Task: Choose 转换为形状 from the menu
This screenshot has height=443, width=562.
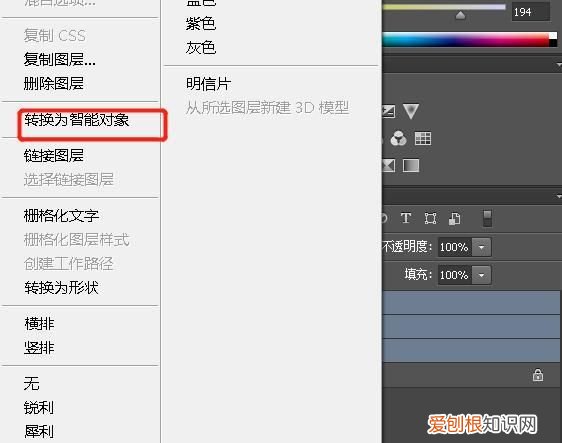Action: point(61,287)
